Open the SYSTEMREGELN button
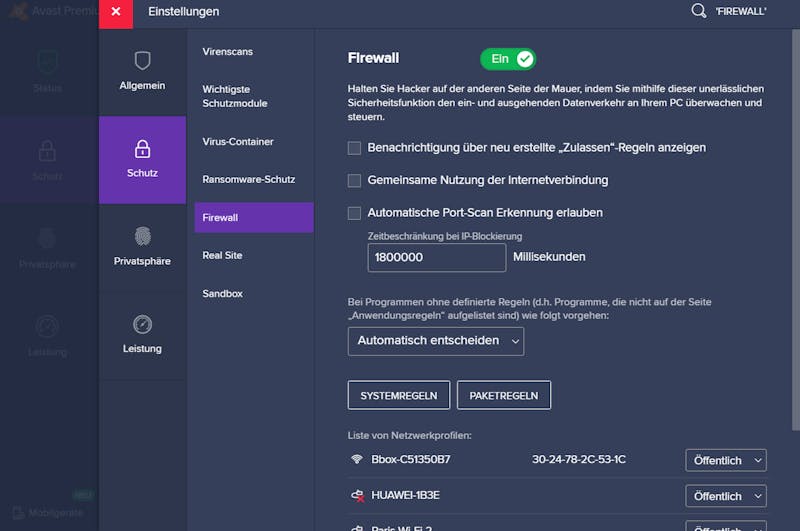This screenshot has height=531, width=800. click(399, 395)
